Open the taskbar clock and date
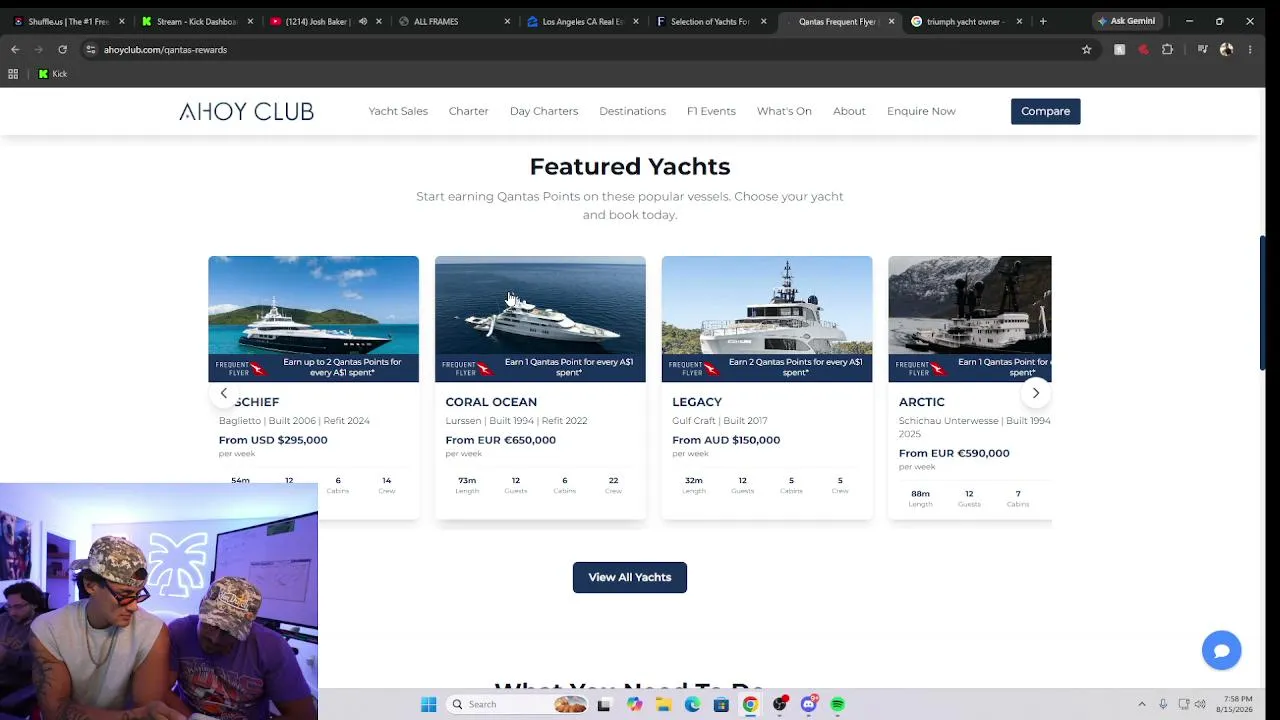The width and height of the screenshot is (1280, 720). (1235, 704)
